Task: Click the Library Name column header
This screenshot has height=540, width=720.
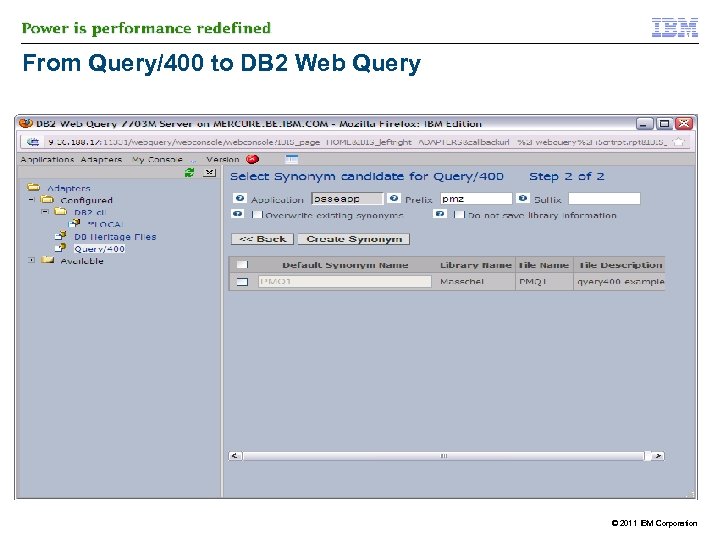Action: 475,265
